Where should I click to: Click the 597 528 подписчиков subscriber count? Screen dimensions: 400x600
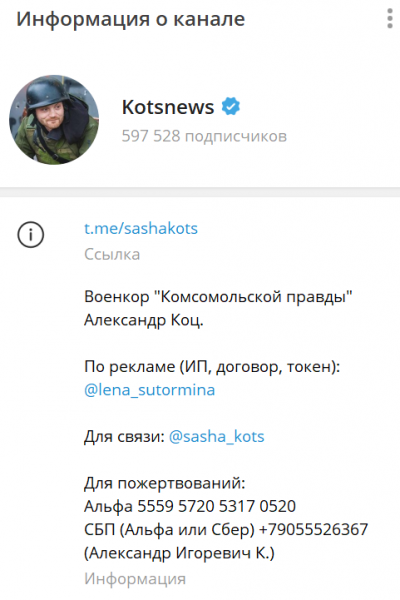tap(204, 136)
